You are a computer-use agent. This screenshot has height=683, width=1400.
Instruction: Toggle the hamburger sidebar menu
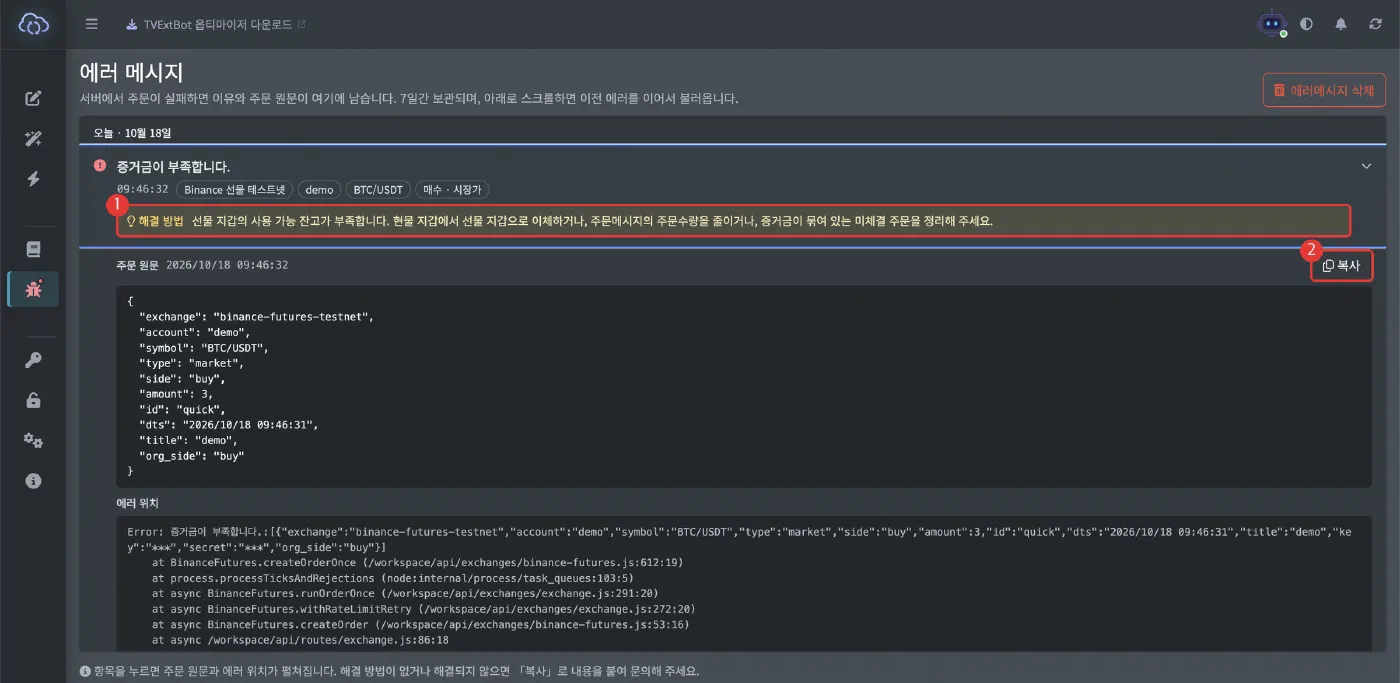92,24
